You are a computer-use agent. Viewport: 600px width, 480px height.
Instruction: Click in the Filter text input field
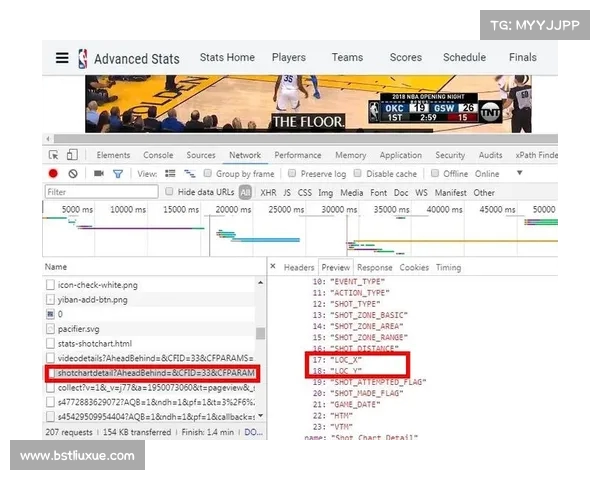tap(102, 192)
